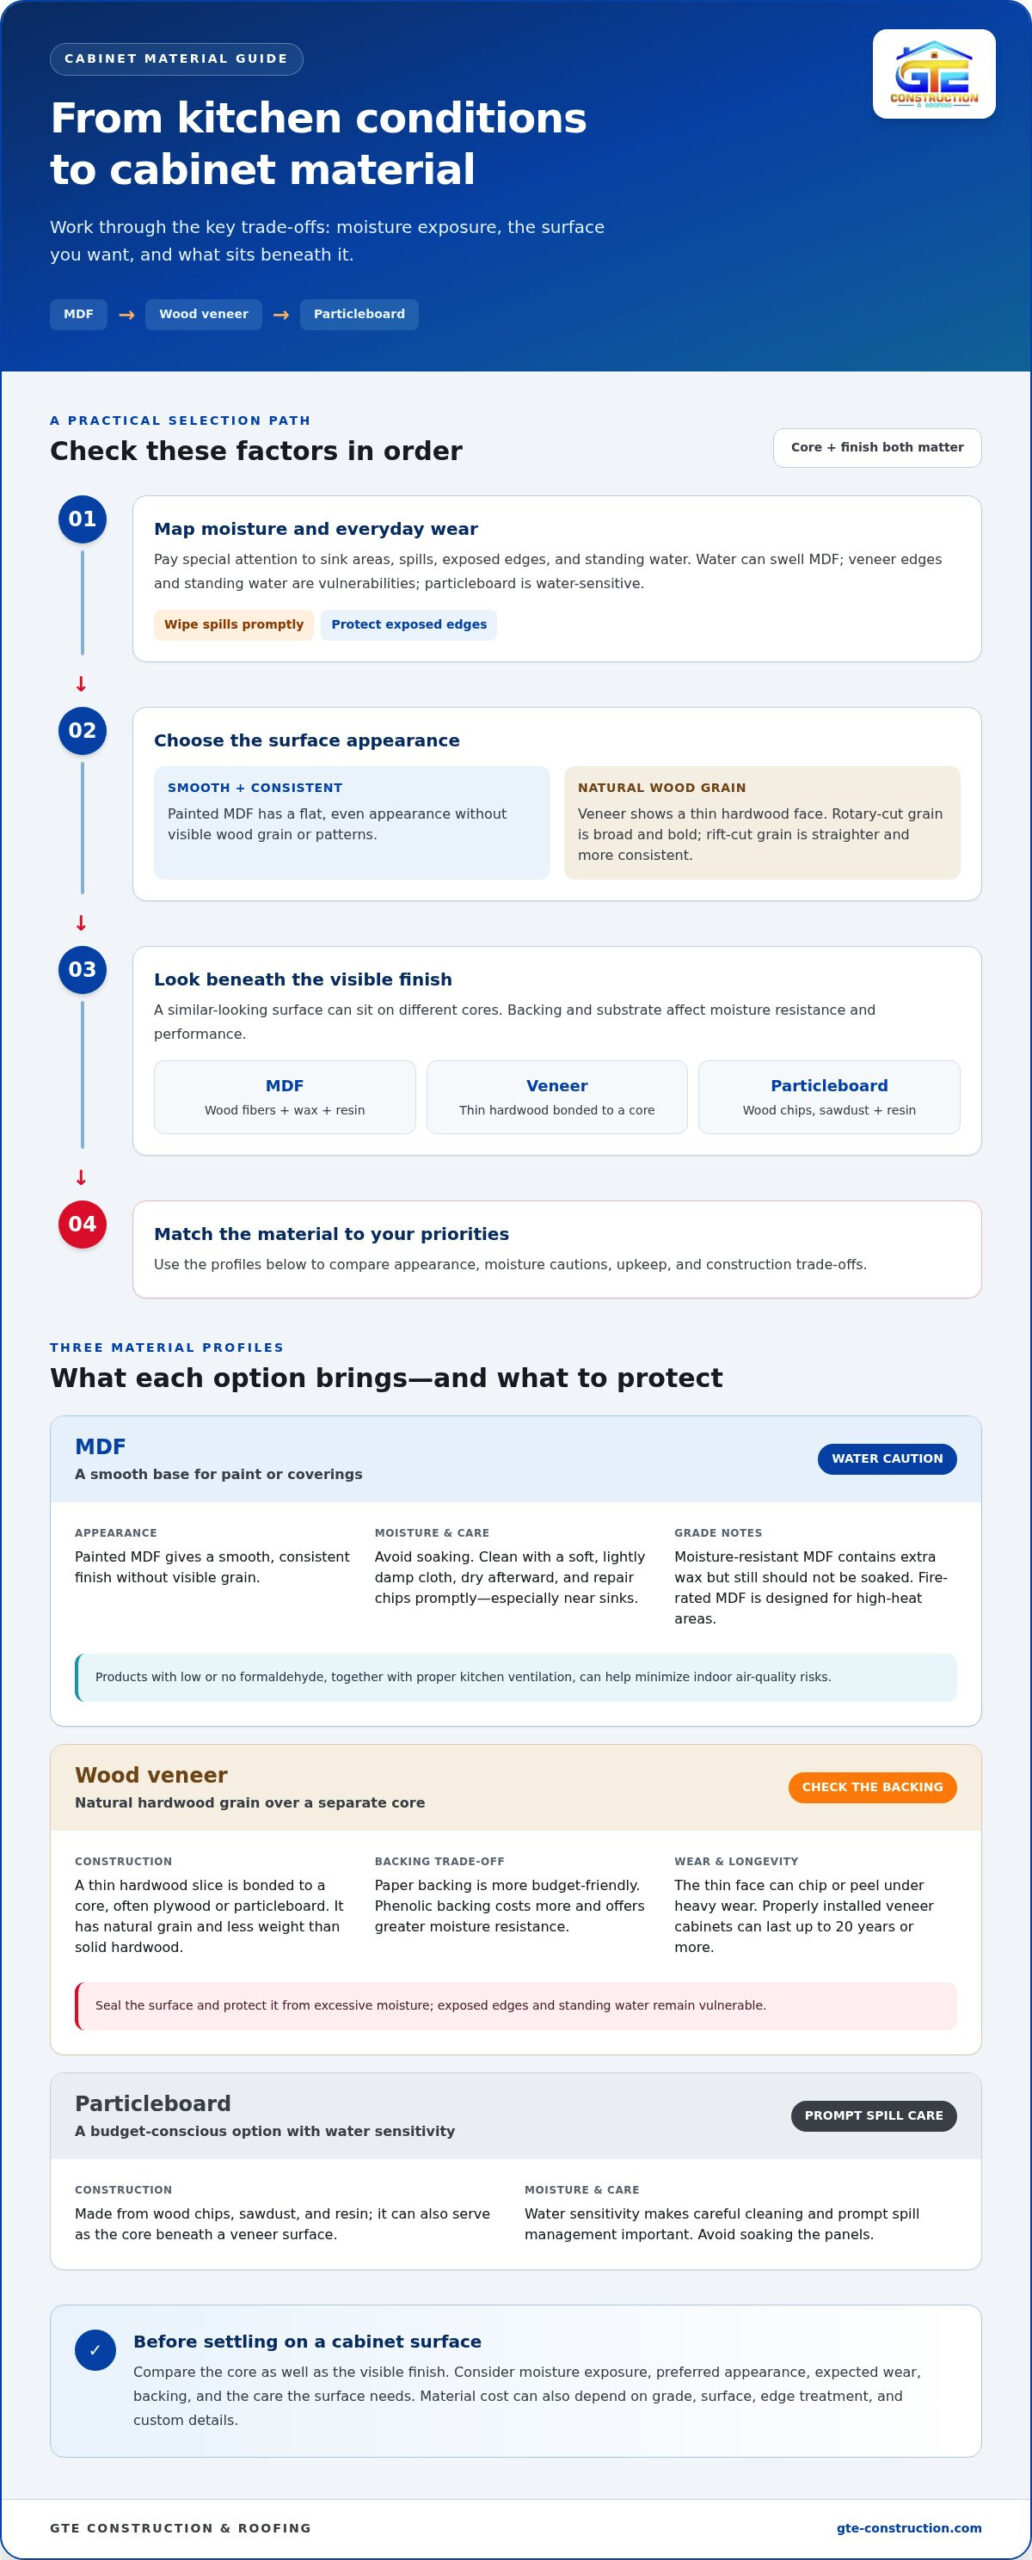This screenshot has width=1032, height=2560.
Task: Click the arrow between MDF and Wood veneer
Action: click(x=127, y=315)
